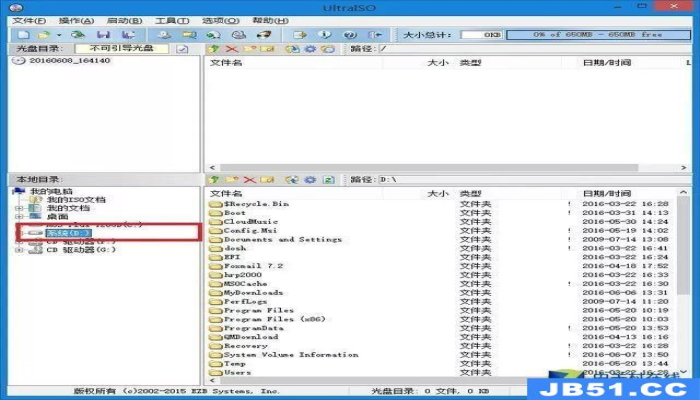Click the Save floppy-disk toolbar icon
The width and height of the screenshot is (700, 400).
coord(103,34)
